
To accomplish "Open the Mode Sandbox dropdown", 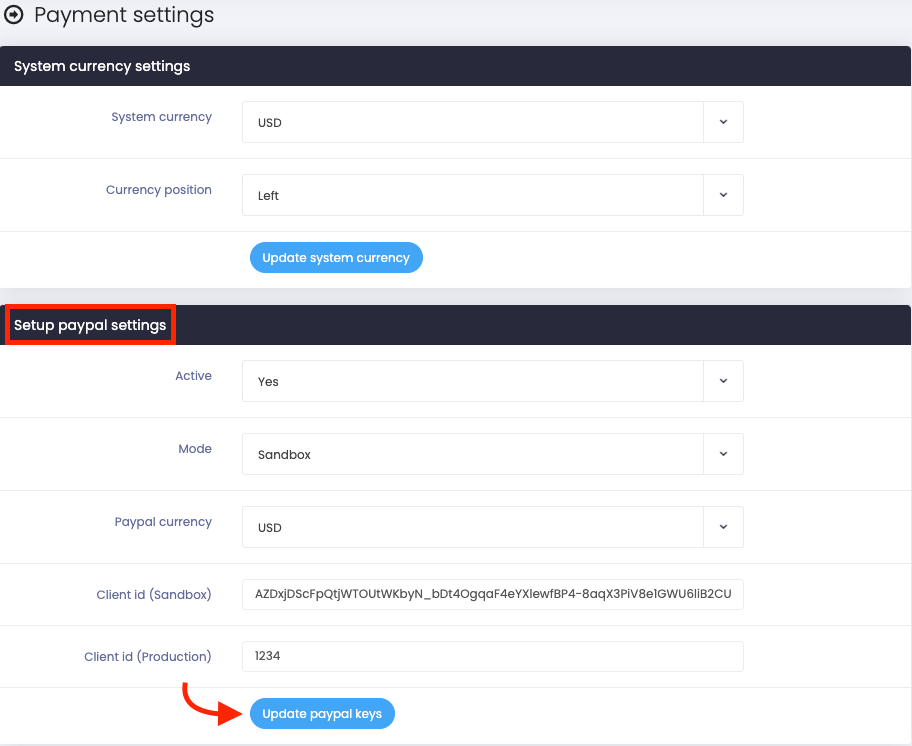I will [x=493, y=454].
